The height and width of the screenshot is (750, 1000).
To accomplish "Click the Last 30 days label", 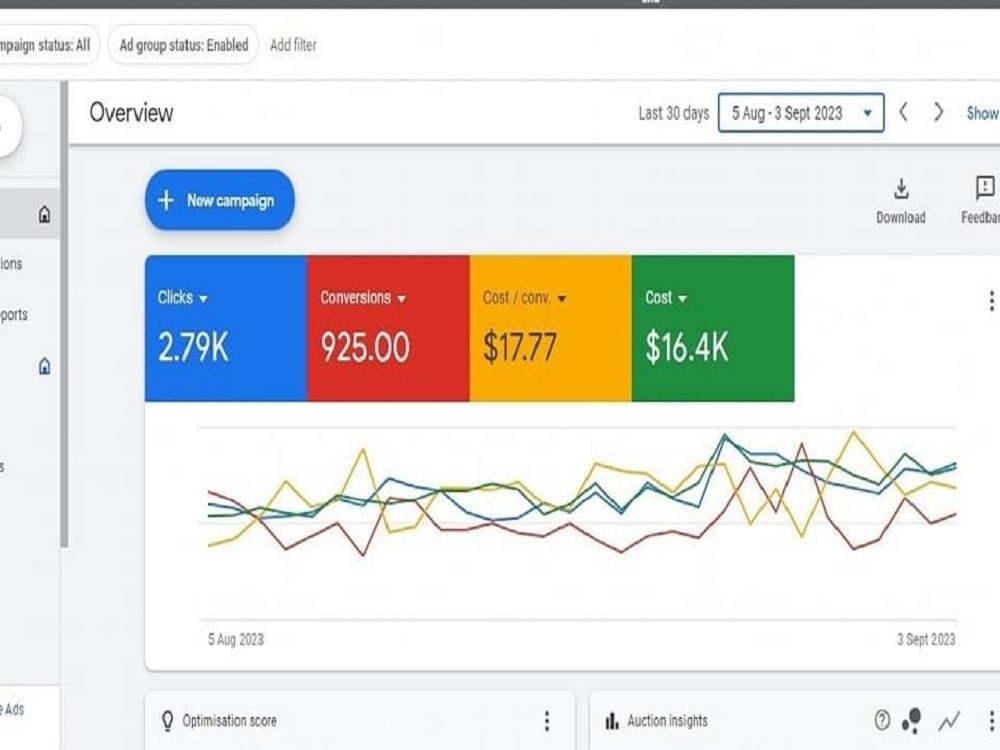I will pyautogui.click(x=673, y=114).
